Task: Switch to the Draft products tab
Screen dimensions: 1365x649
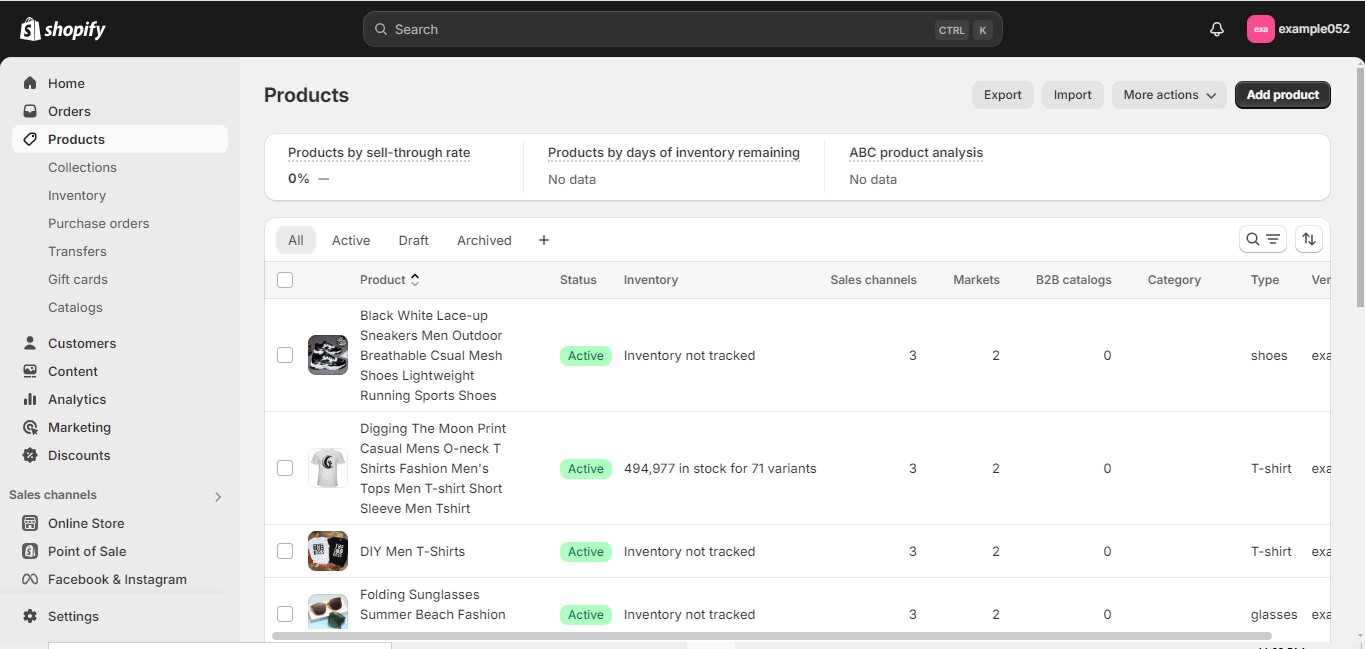Action: point(413,240)
